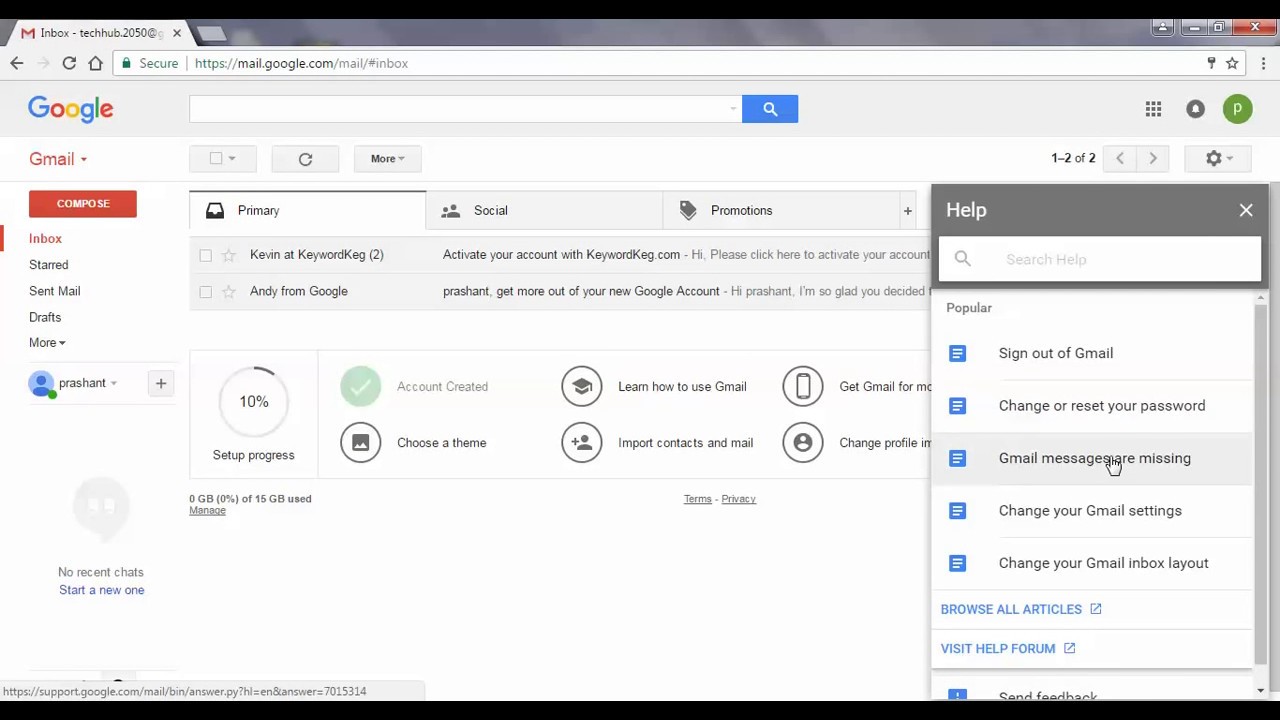This screenshot has height=720, width=1280.
Task: Add a new inbox tab
Action: pos(907,211)
